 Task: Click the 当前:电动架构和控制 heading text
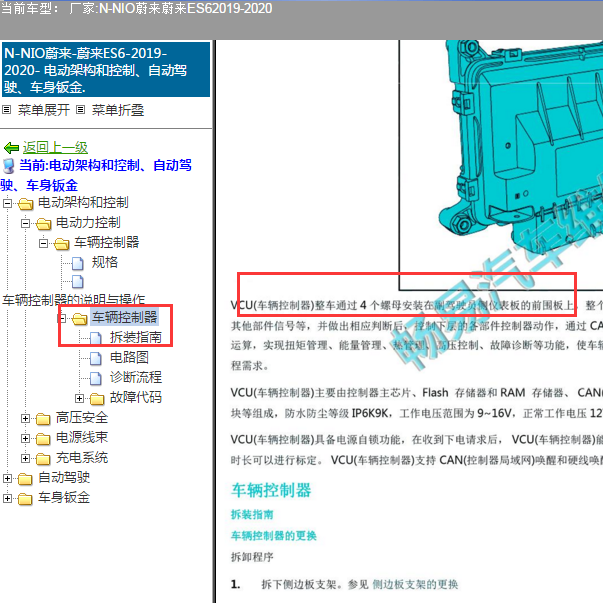coord(97,175)
